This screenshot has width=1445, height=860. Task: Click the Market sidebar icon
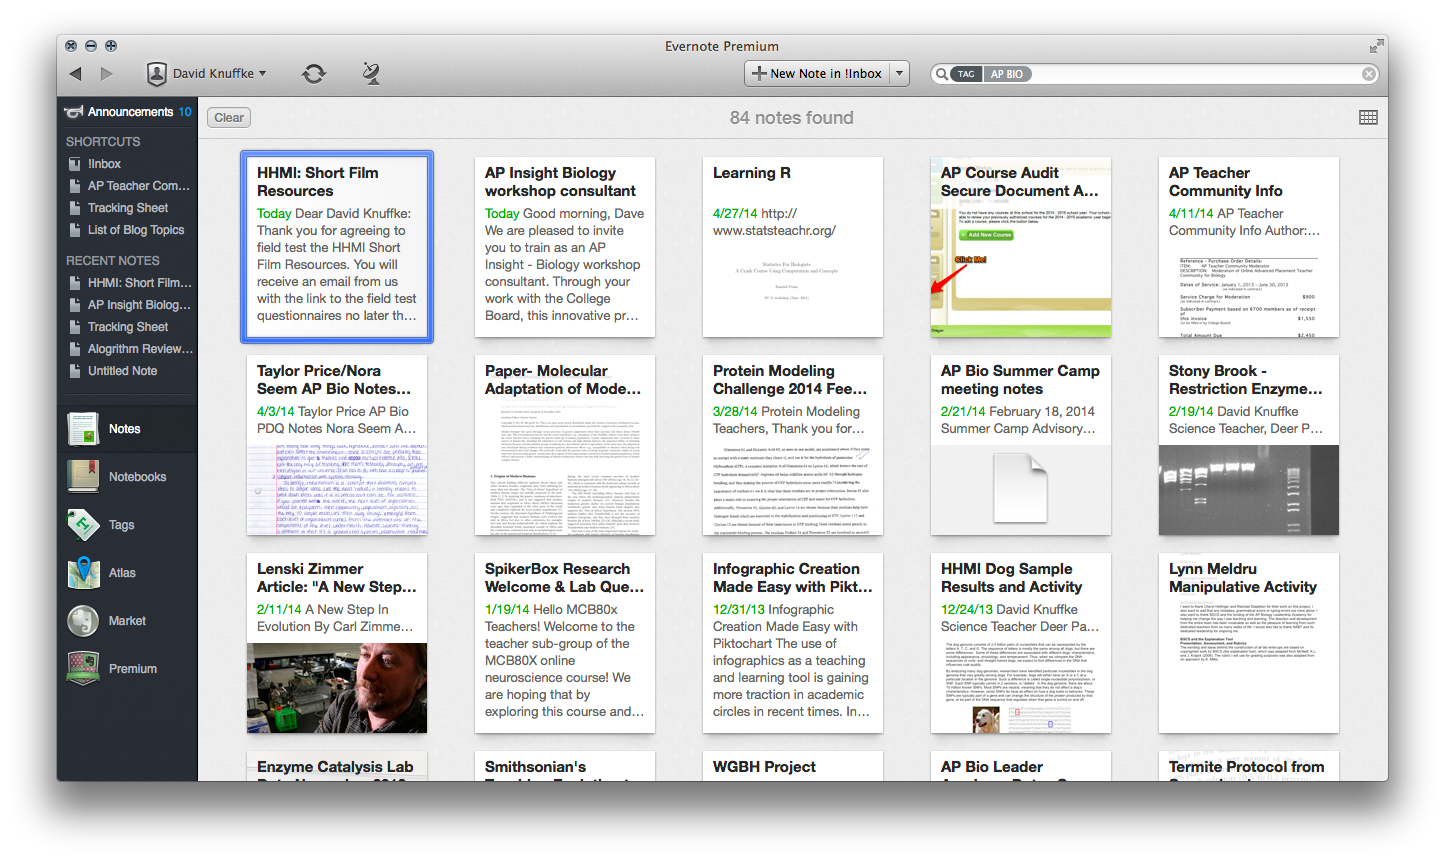[83, 621]
